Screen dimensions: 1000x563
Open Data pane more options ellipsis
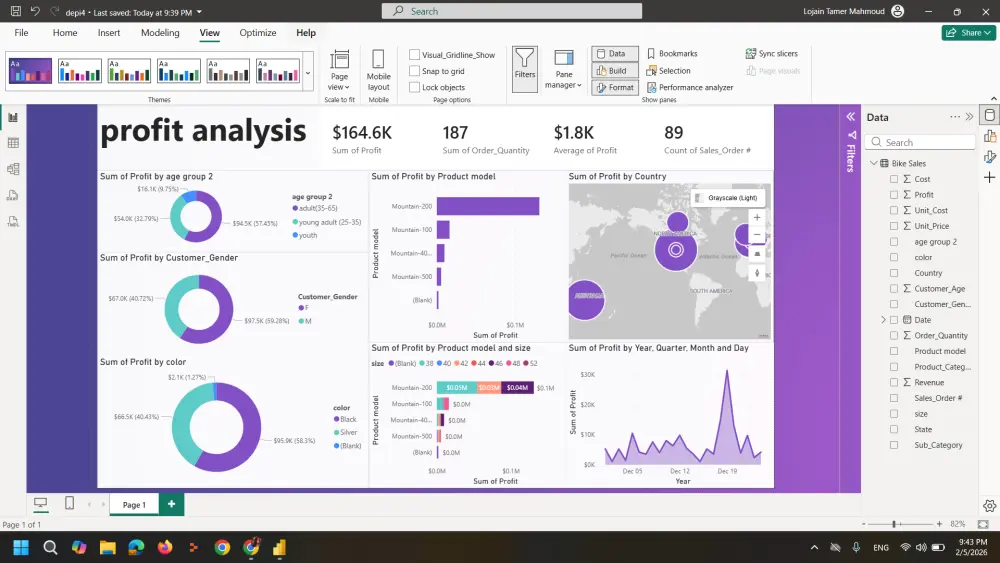click(x=955, y=117)
